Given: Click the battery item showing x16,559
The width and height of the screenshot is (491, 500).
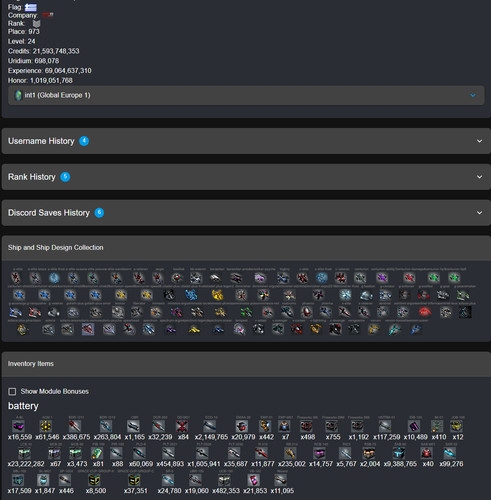Looking at the screenshot, I should click(18, 426).
